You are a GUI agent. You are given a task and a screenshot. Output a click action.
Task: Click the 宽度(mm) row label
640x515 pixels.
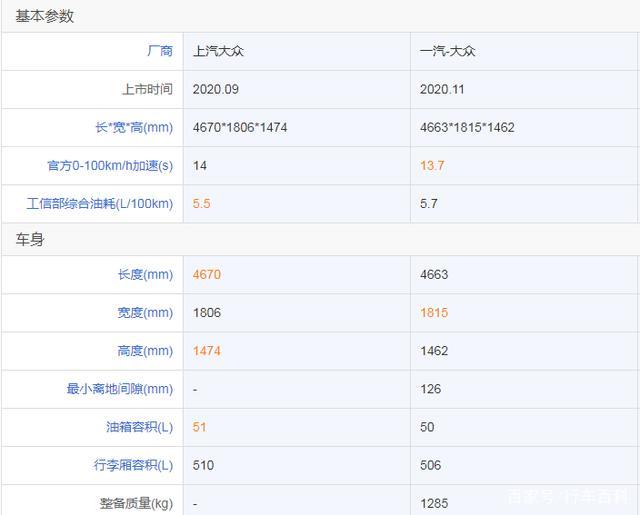(x=145, y=313)
